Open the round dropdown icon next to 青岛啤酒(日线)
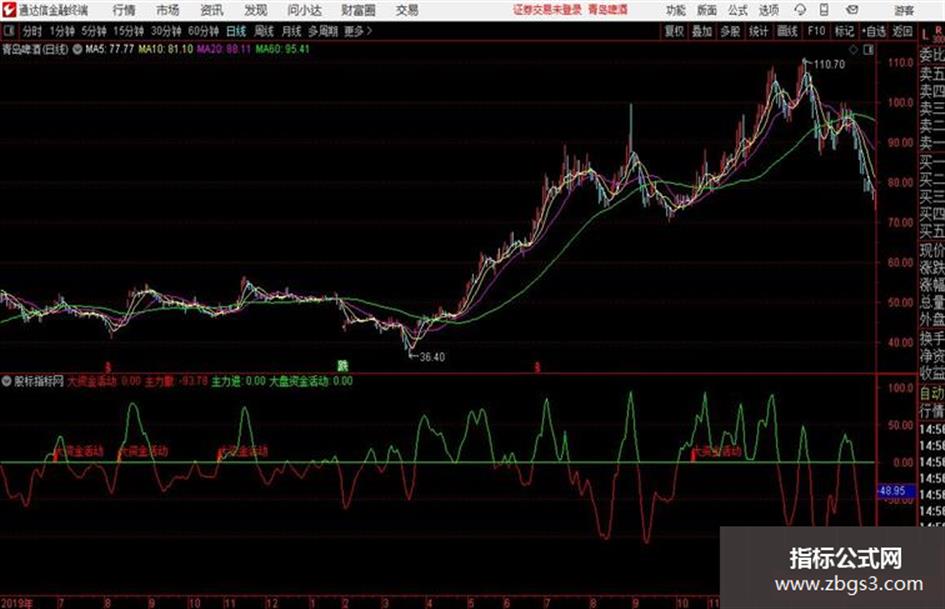945x609 pixels. (77, 49)
